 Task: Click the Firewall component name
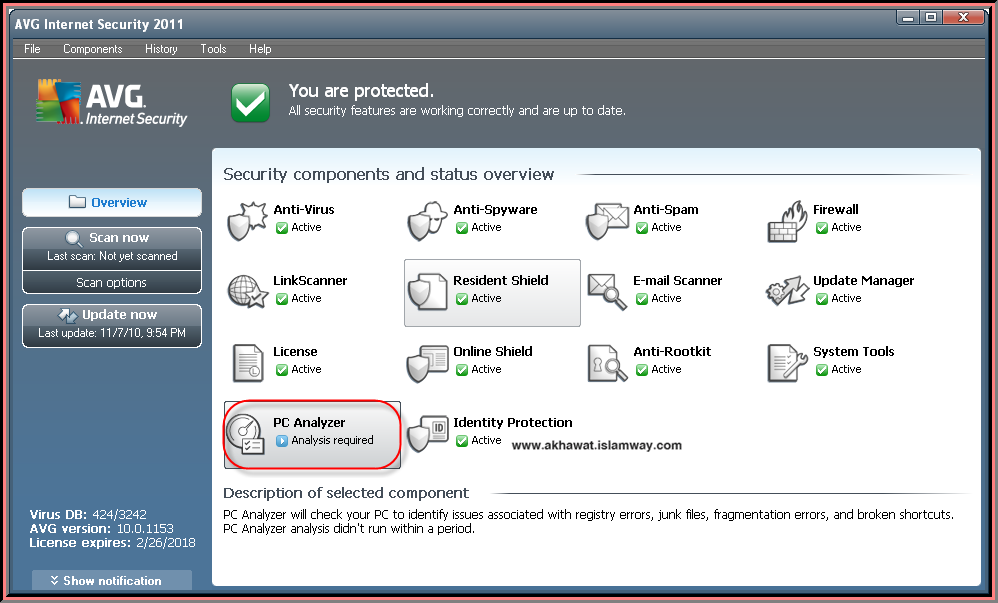click(836, 209)
